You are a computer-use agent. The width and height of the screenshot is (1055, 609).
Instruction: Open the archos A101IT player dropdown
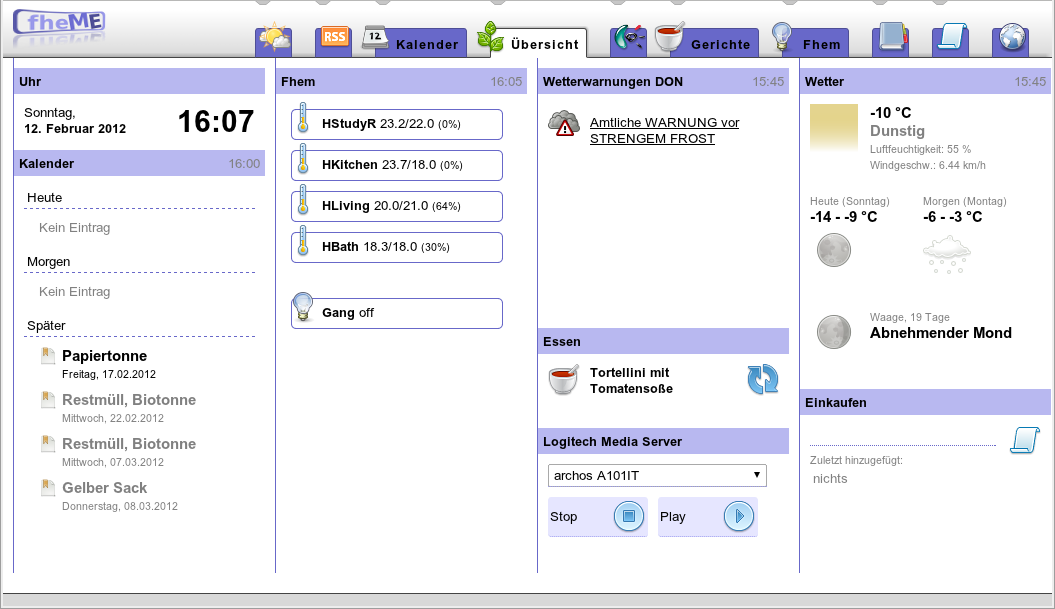pyautogui.click(x=657, y=475)
